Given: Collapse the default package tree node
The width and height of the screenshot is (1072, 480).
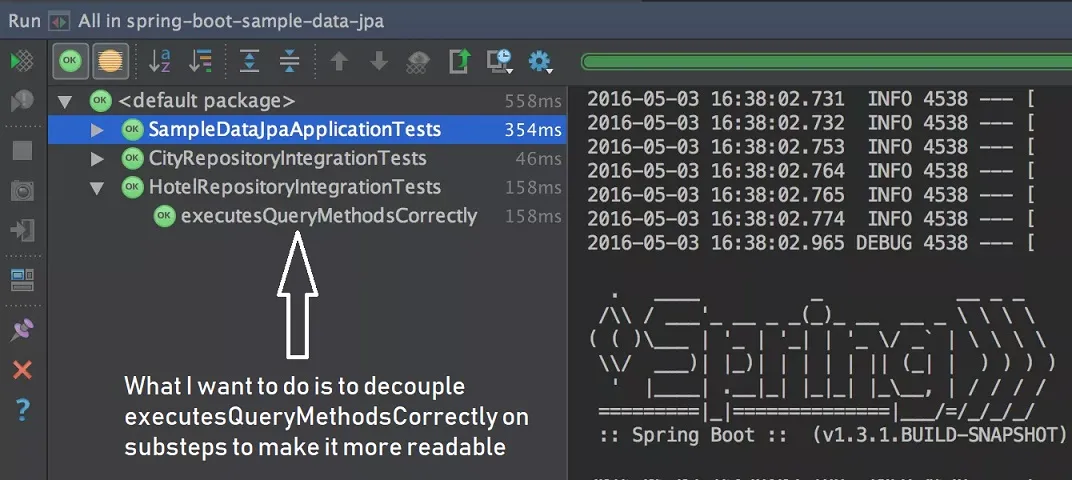Looking at the screenshot, I should coord(65,101).
